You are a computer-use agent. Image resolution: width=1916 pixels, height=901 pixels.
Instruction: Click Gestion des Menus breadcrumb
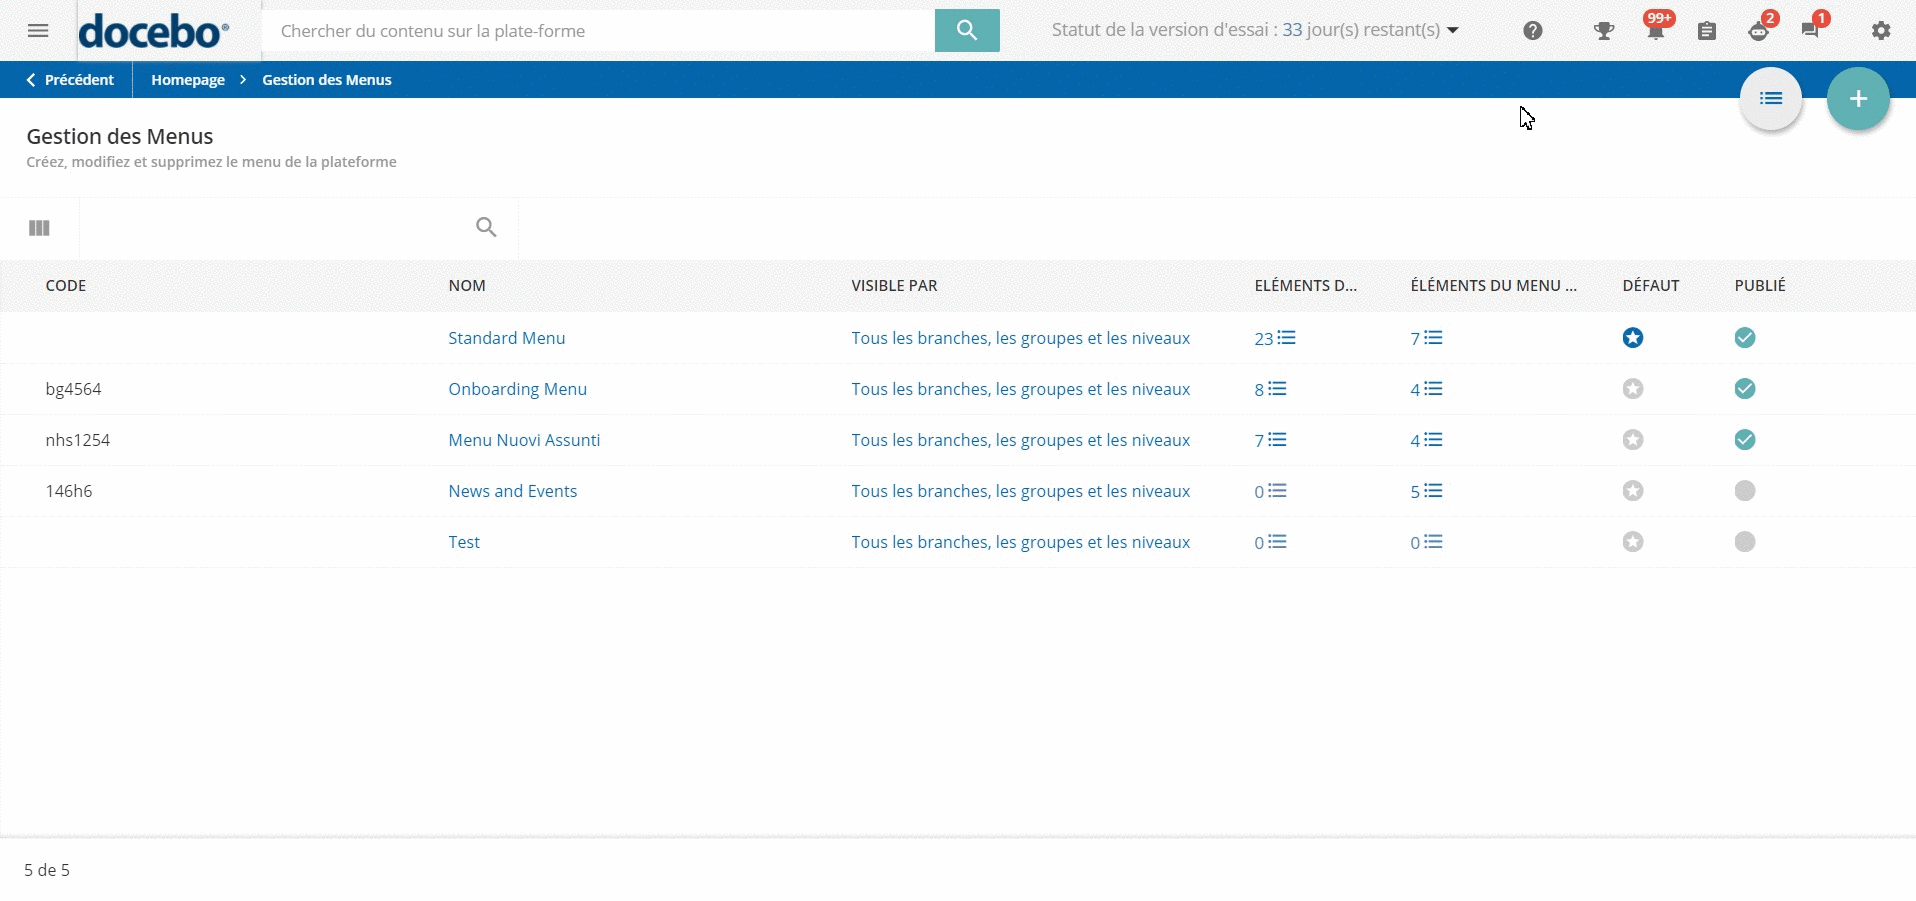(327, 80)
